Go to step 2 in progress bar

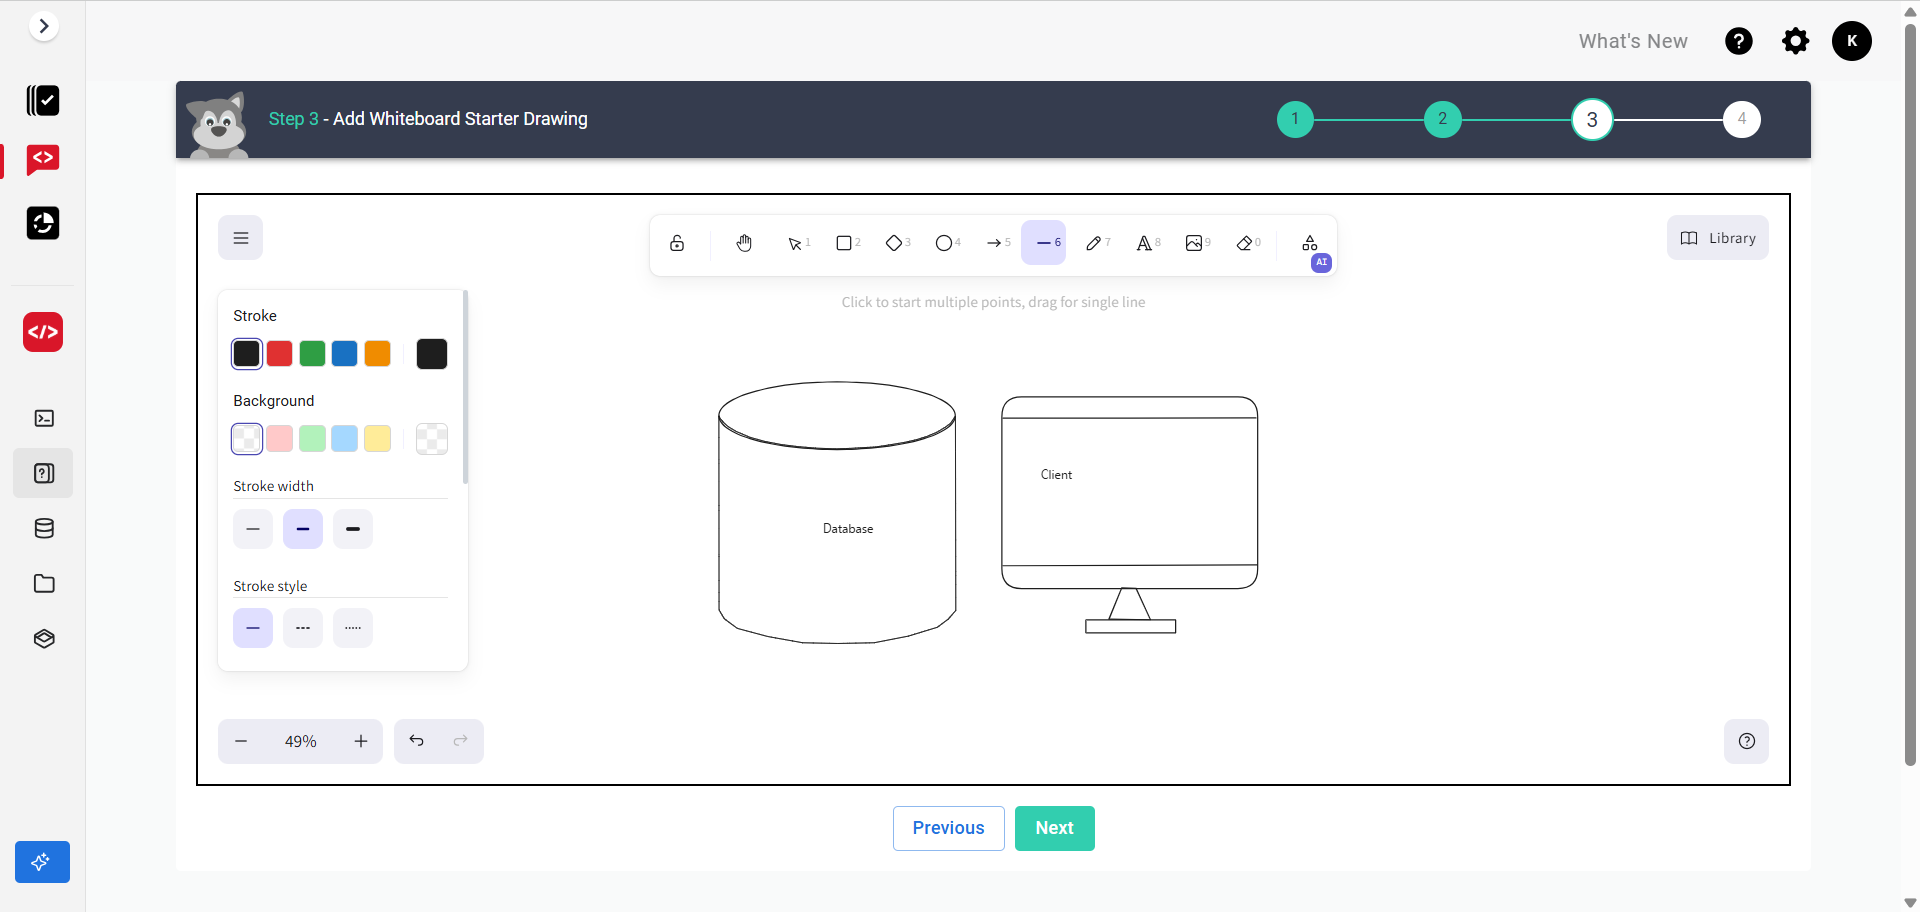coord(1442,119)
